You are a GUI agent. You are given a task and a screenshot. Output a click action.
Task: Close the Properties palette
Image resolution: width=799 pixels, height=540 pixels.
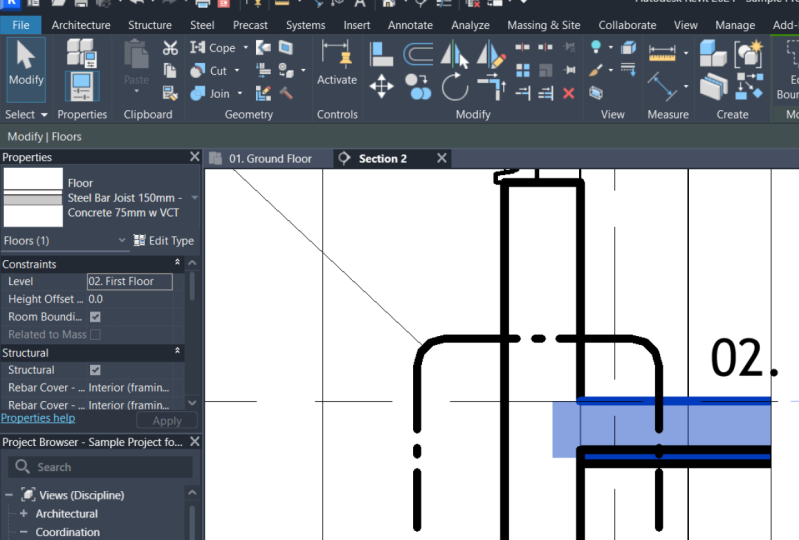(195, 156)
